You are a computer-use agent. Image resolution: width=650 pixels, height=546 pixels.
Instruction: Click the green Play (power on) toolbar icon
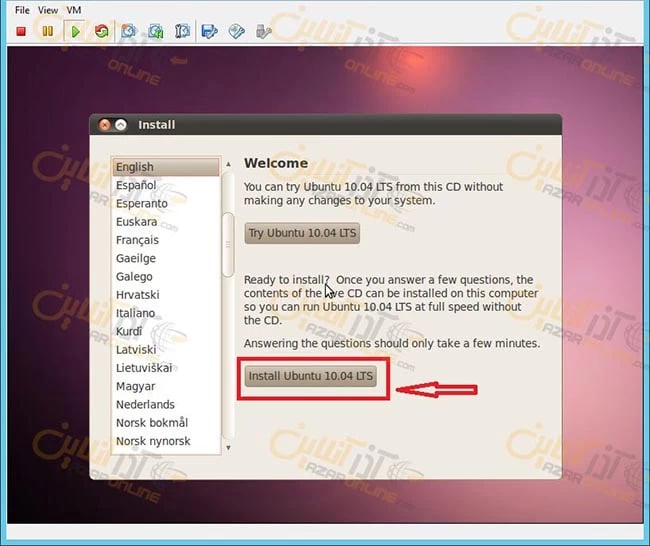[75, 32]
